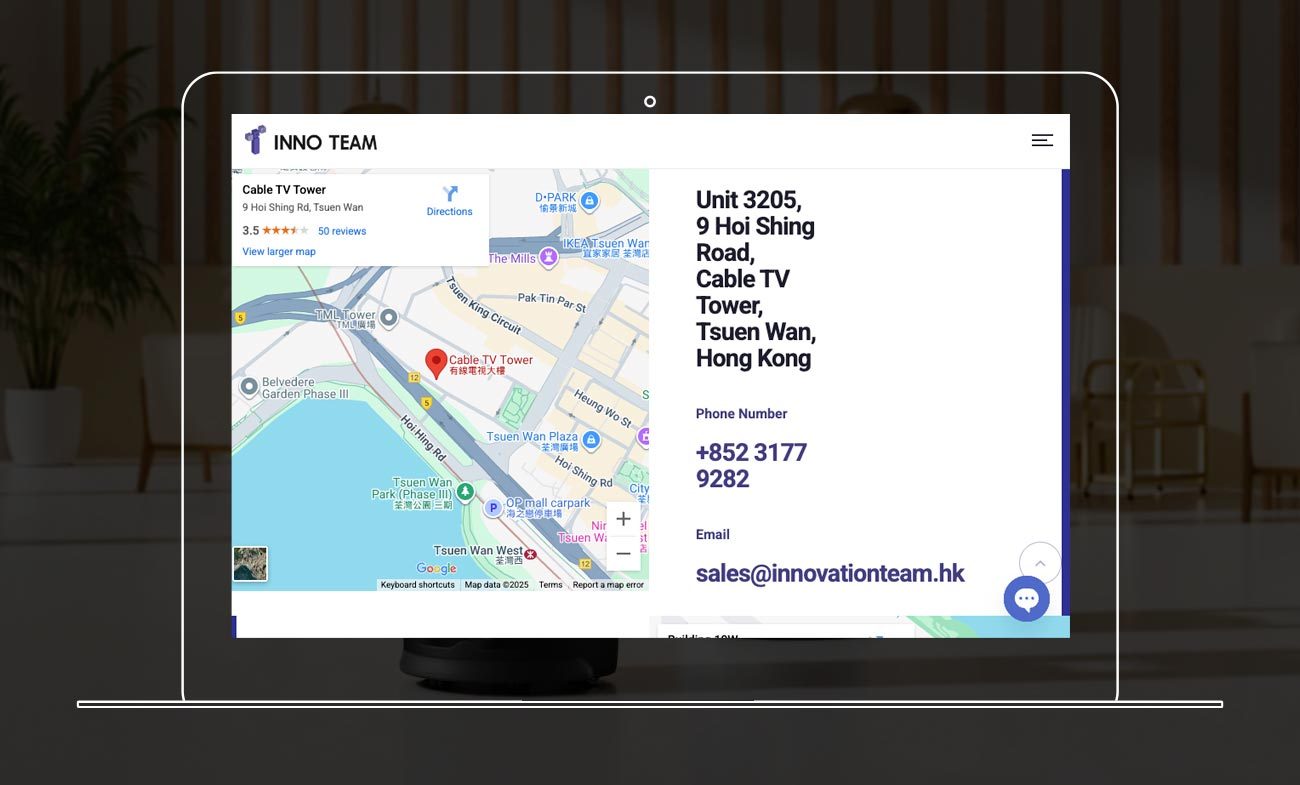The image size is (1300, 785).
Task: Click View larger map link
Action: click(279, 252)
